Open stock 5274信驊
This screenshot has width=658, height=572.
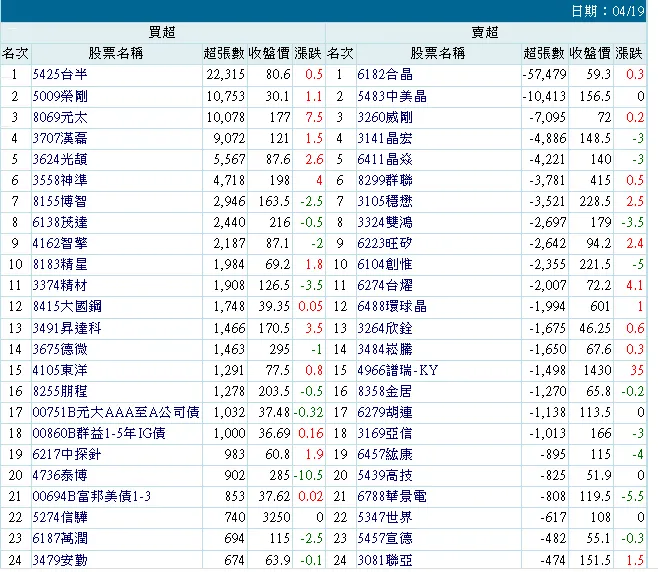pyautogui.click(x=60, y=517)
